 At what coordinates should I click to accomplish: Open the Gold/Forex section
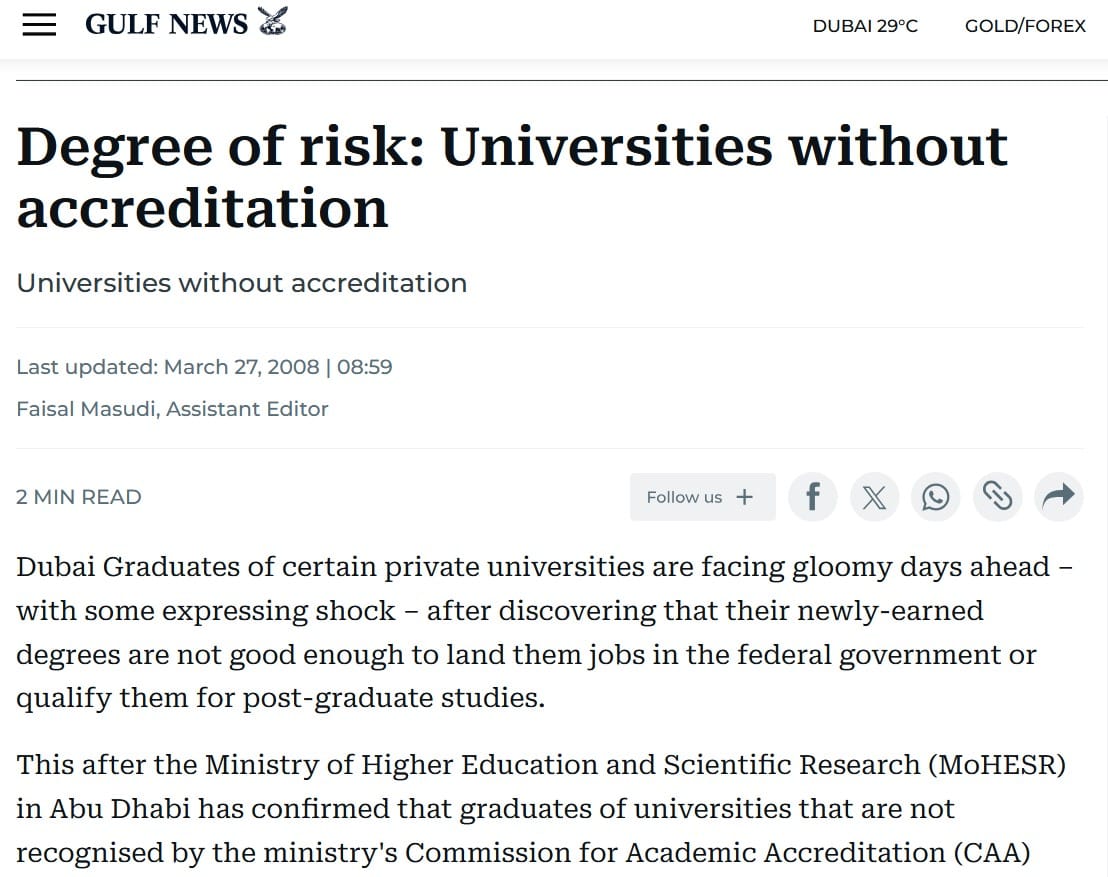pyautogui.click(x=1025, y=26)
